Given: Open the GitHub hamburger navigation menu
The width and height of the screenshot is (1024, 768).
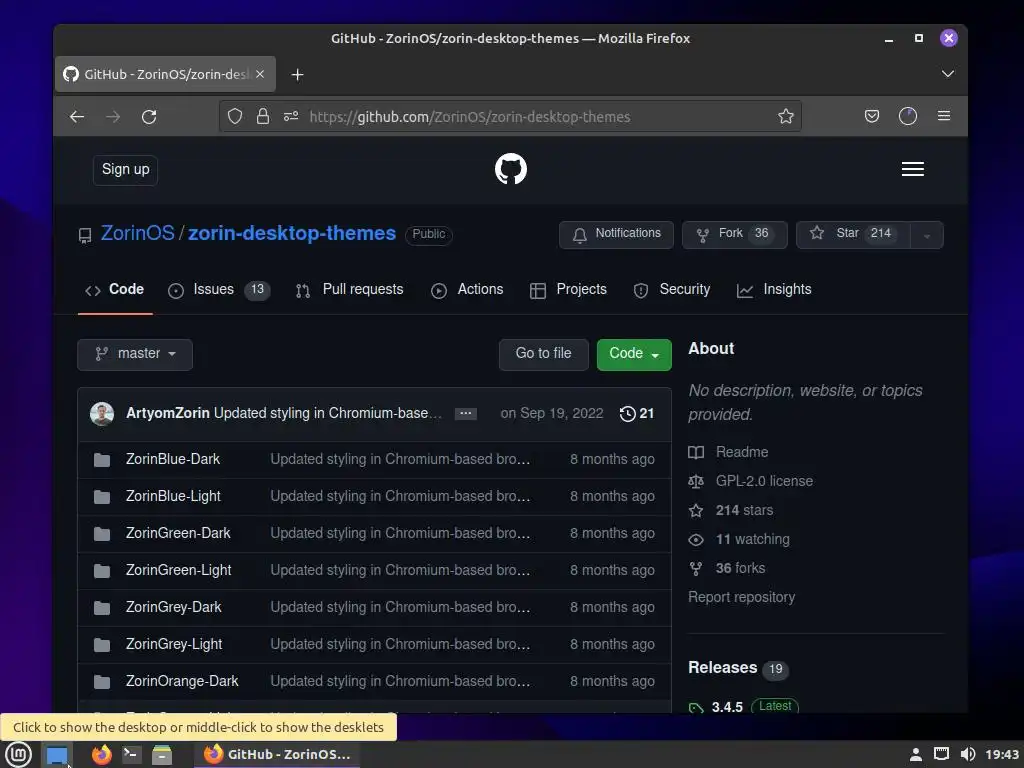Looking at the screenshot, I should 912,169.
